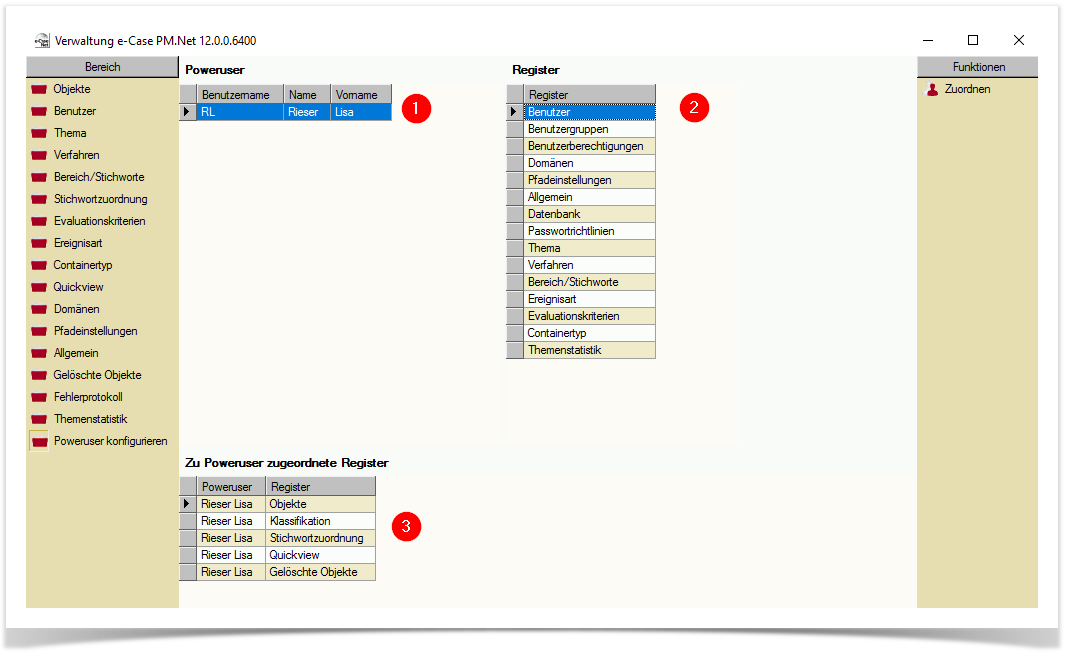1072x657 pixels.
Task: Click the Funktionen panel header
Action: (978, 67)
